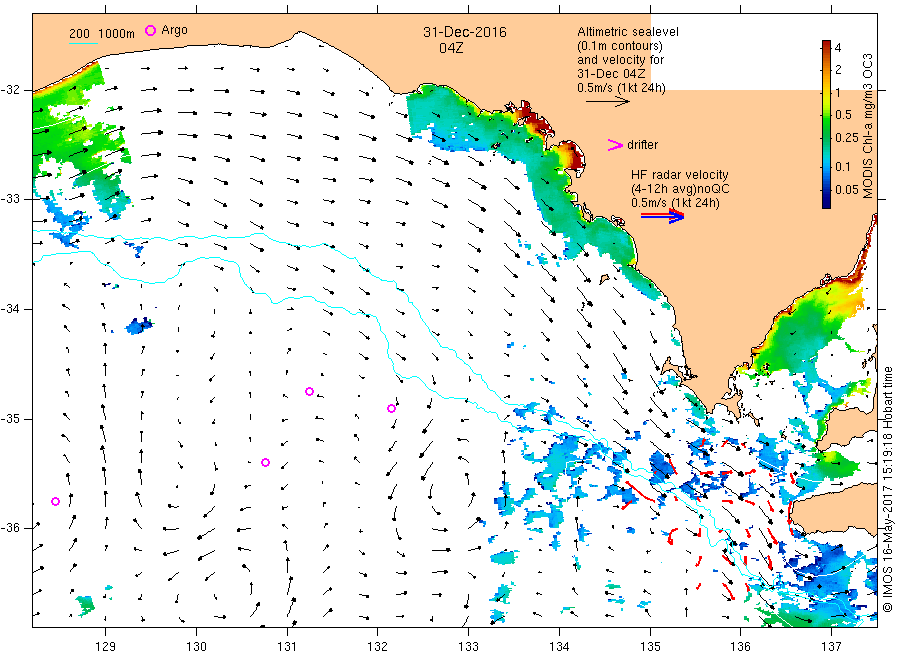Image resolution: width=900 pixels, height=660 pixels.
Task: Click the dark blue bottom of the chlorophyll colorbar
Action: 827,203
